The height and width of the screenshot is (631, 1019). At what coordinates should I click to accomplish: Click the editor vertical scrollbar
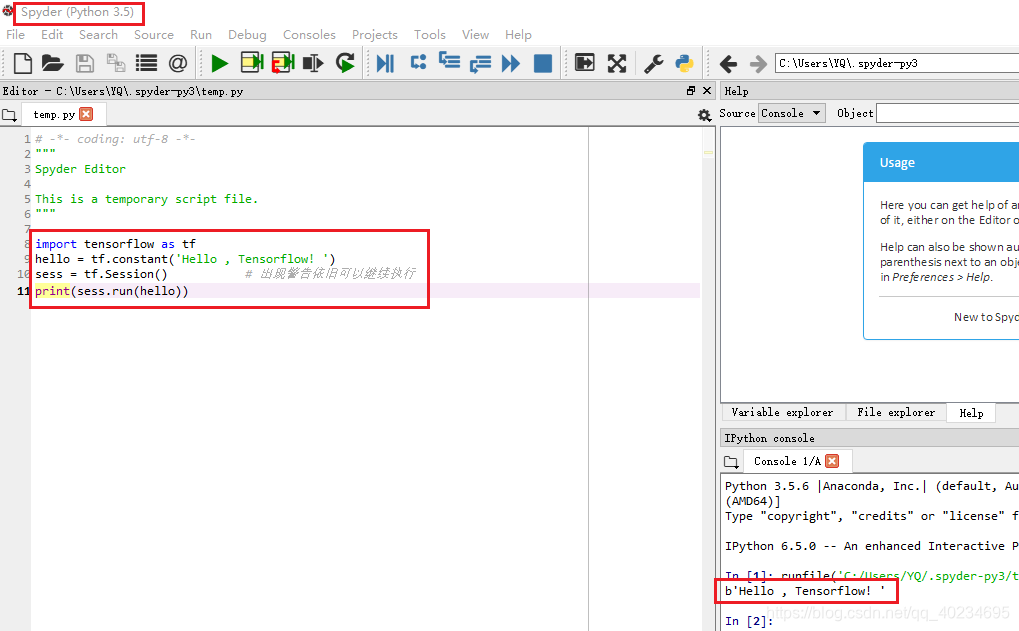point(708,377)
